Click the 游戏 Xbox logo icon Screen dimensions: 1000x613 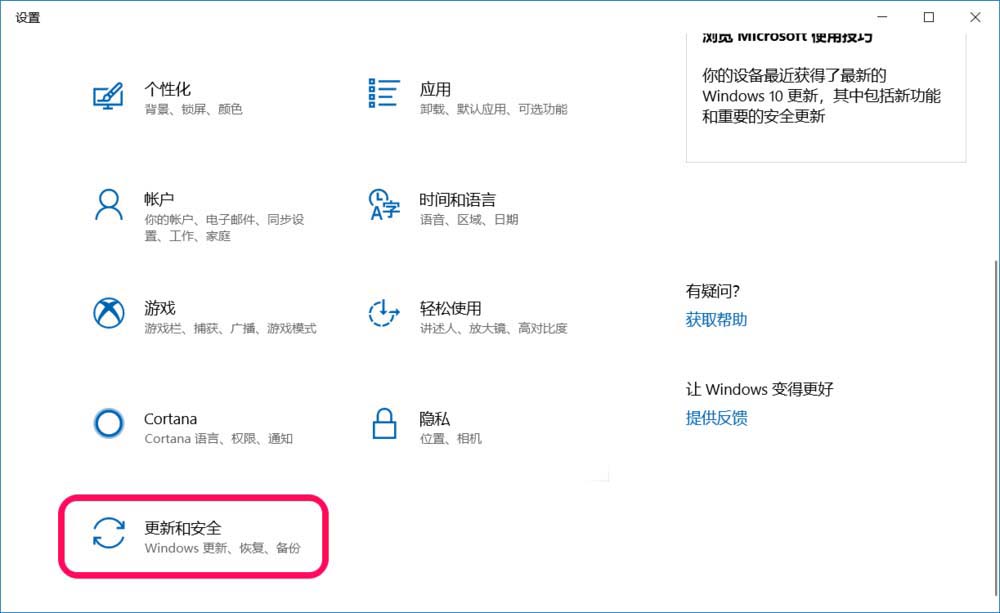[x=108, y=314]
